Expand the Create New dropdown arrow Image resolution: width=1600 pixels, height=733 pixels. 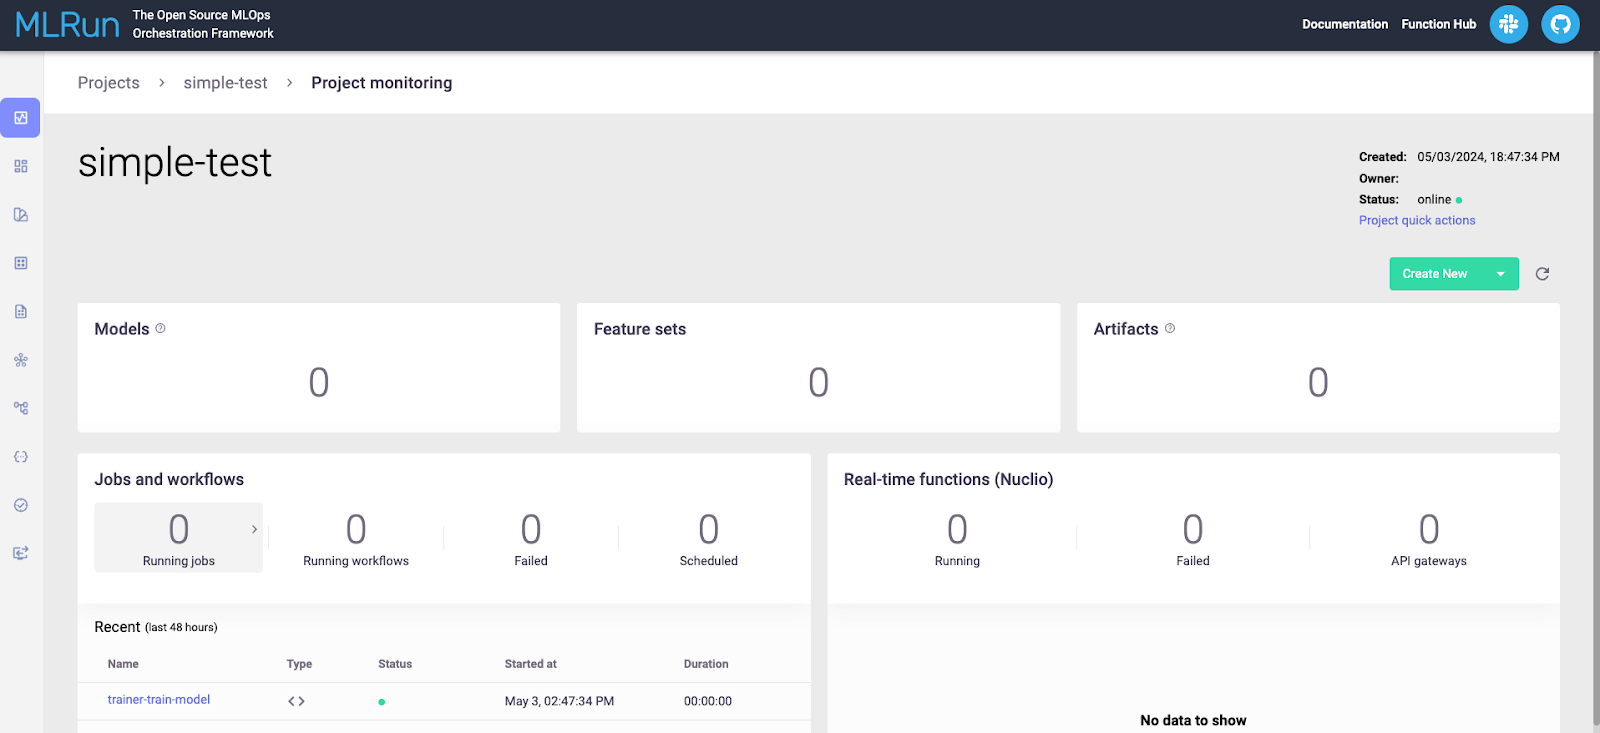(1500, 274)
